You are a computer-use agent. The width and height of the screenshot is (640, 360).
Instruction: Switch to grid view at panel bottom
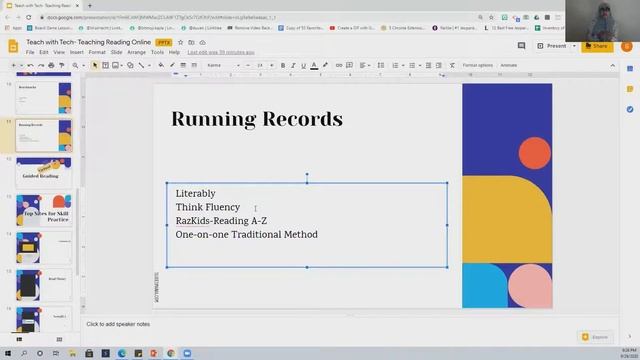point(59,339)
